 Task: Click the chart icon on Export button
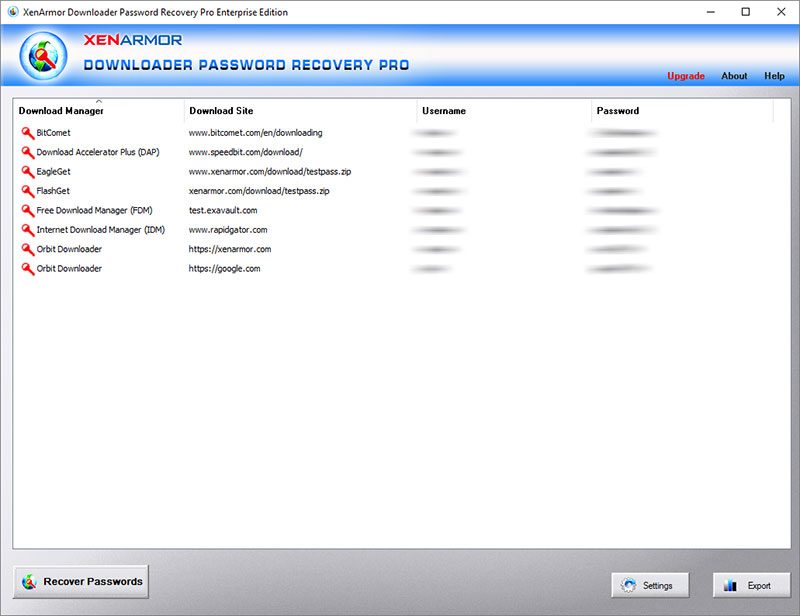tap(730, 585)
